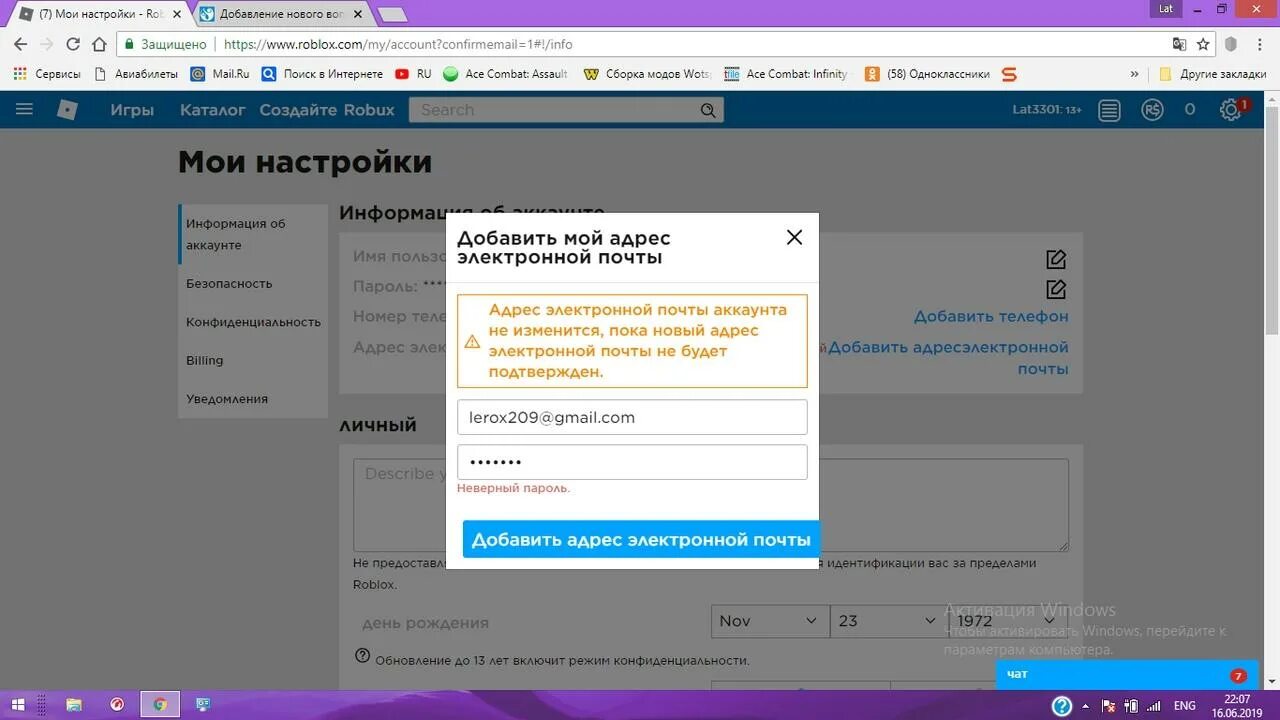Screen dimensions: 1280x720
Task: Open the settings gear icon
Action: [1230, 110]
